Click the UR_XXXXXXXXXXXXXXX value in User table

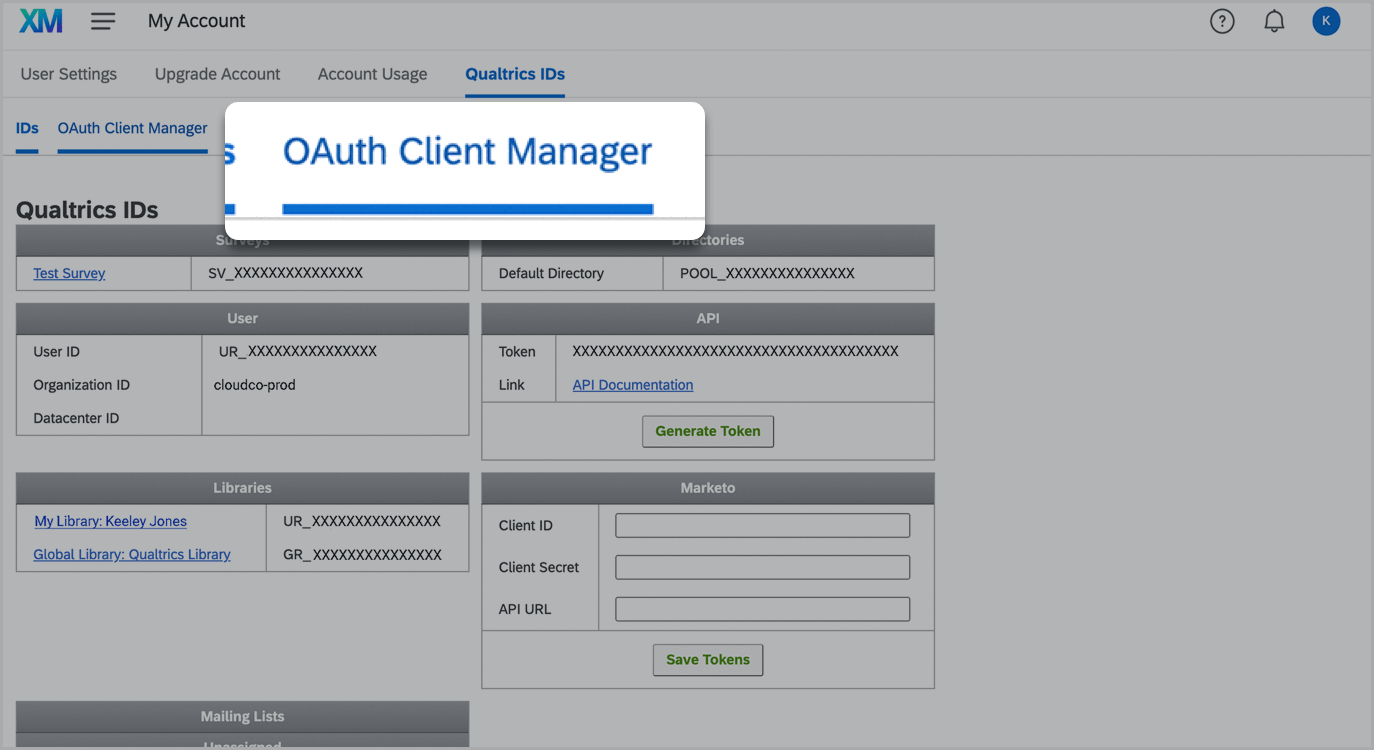[298, 351]
